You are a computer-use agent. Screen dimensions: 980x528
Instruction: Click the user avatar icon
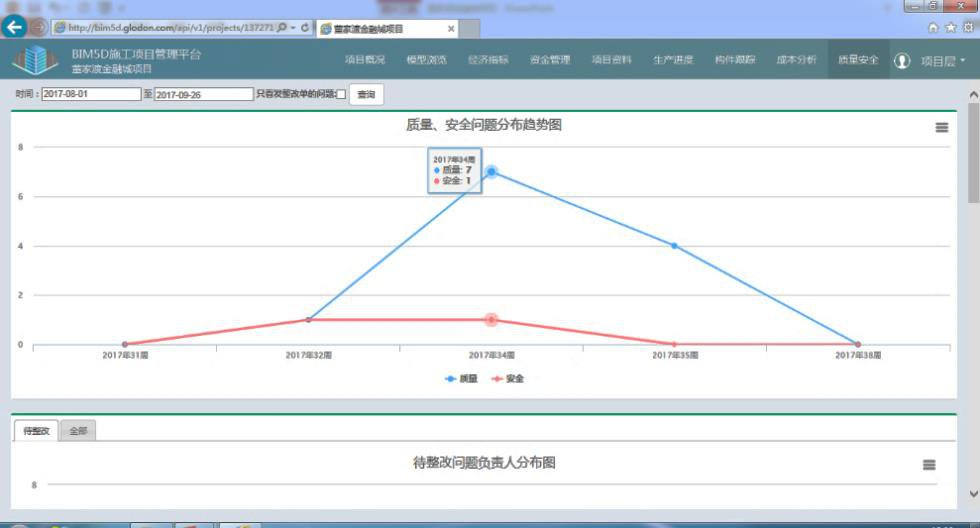coord(902,61)
